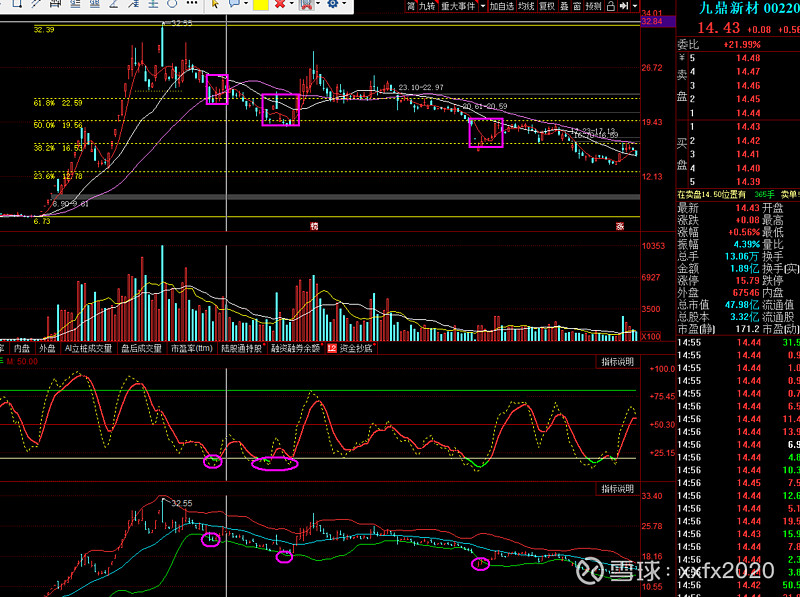Viewport: 800px width, 597px height.
Task: Click the skip-to-end arrow icon
Action: pyautogui.click(x=624, y=6)
